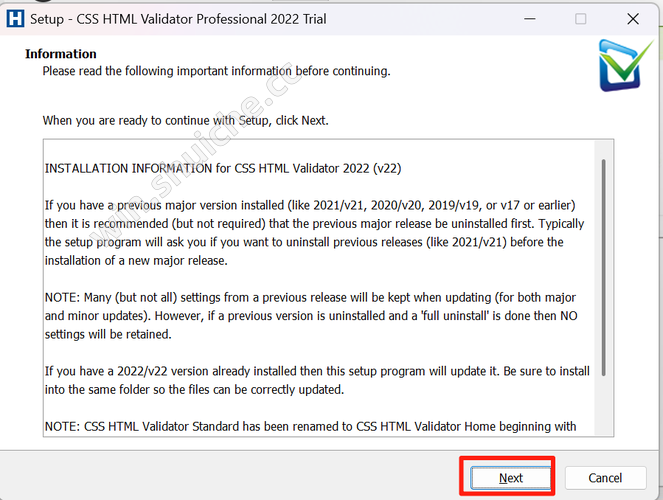Click the window title 'Setup - CSS HTML Validator Professional'

click(178, 19)
